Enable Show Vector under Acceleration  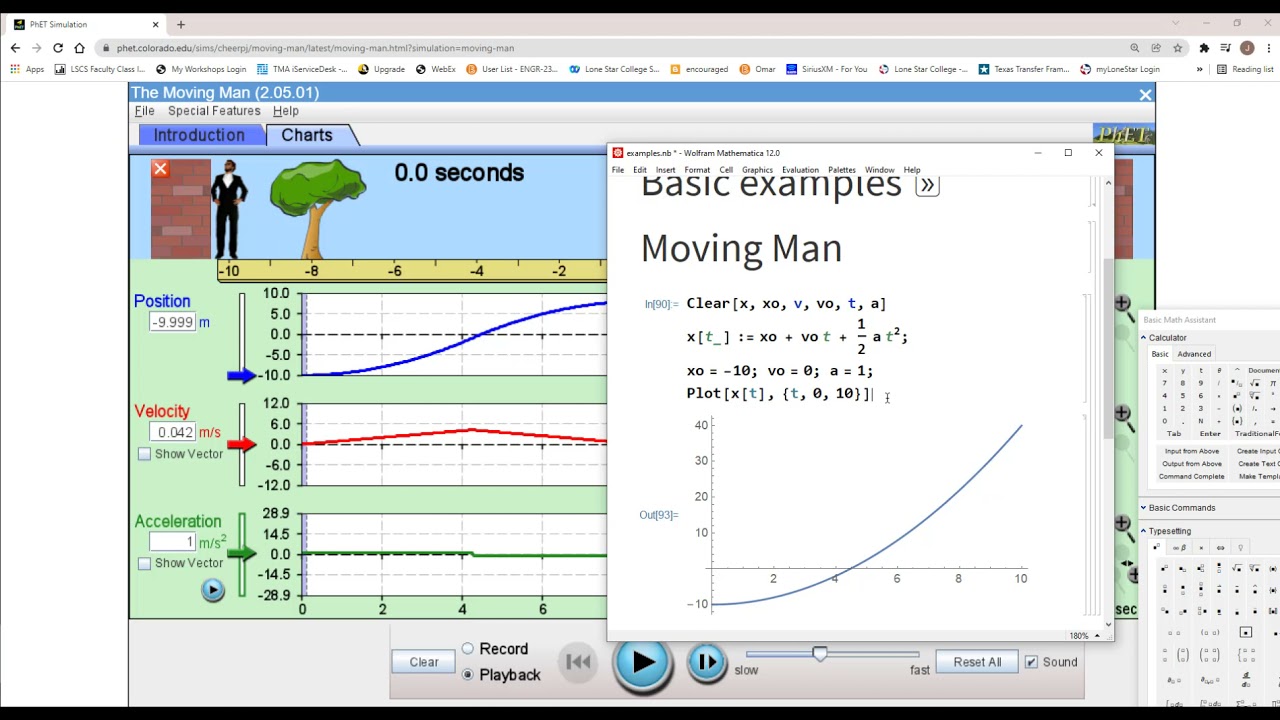[x=144, y=564]
